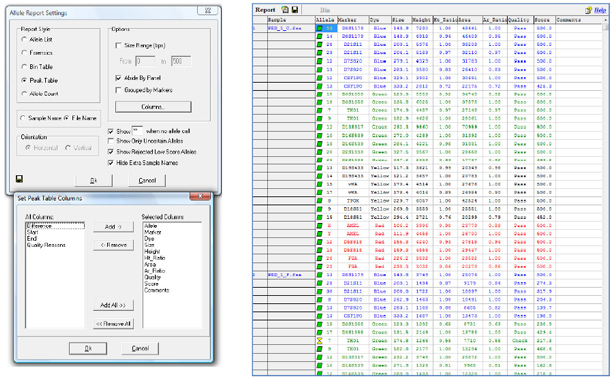Click the save disk icon in Report toolbar
The height and width of the screenshot is (381, 616).
pos(295,9)
